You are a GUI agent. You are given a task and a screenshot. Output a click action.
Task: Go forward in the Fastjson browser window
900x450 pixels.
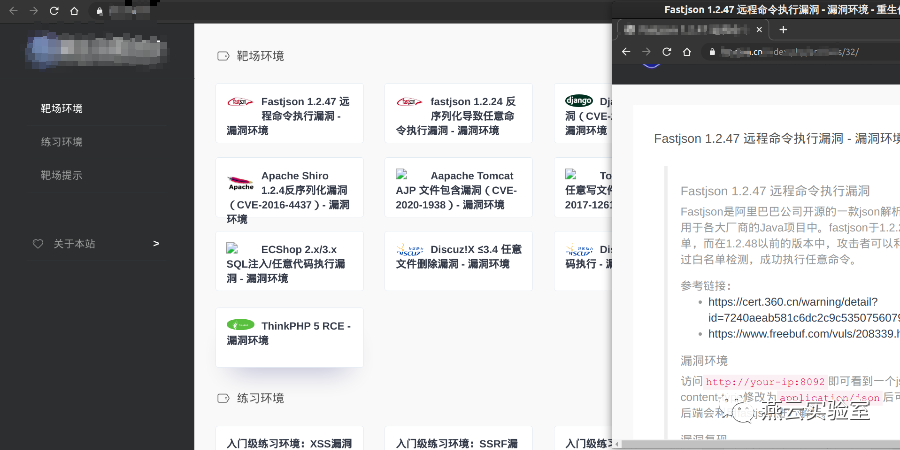pos(646,52)
